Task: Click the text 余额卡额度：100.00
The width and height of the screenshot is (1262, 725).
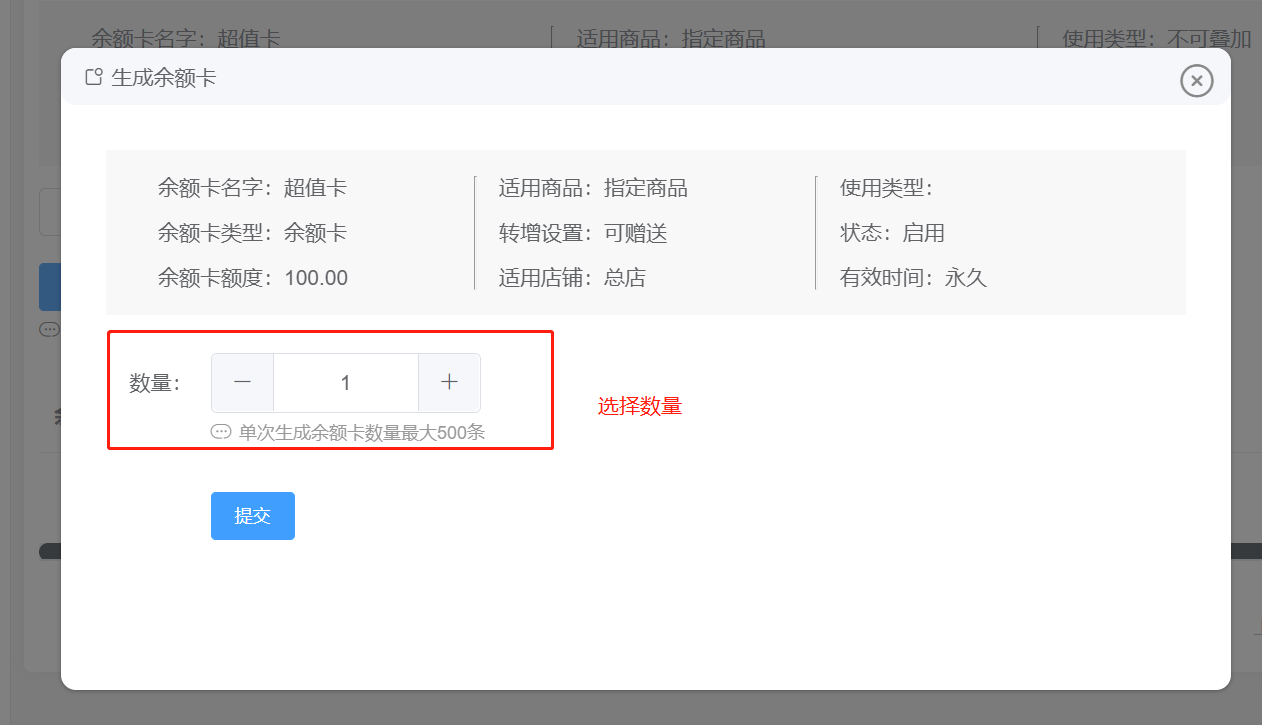Action: (253, 278)
